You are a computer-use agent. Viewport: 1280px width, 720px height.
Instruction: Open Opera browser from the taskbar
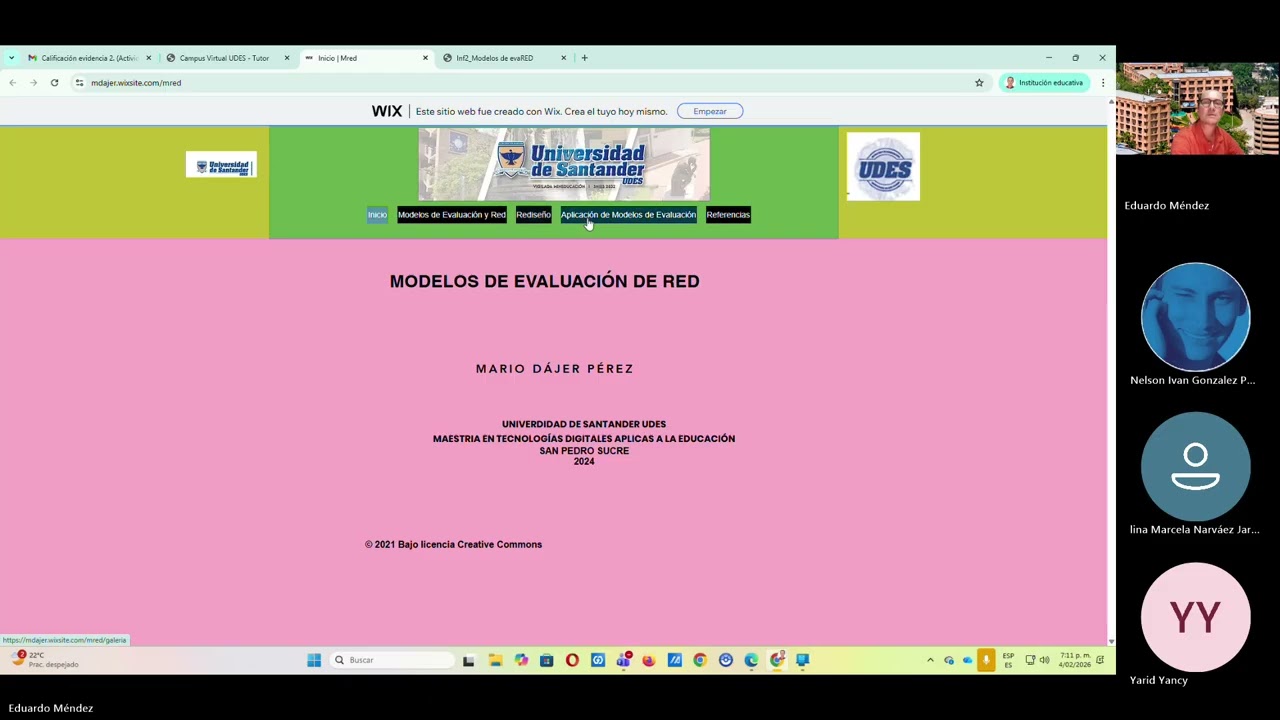pyautogui.click(x=572, y=660)
